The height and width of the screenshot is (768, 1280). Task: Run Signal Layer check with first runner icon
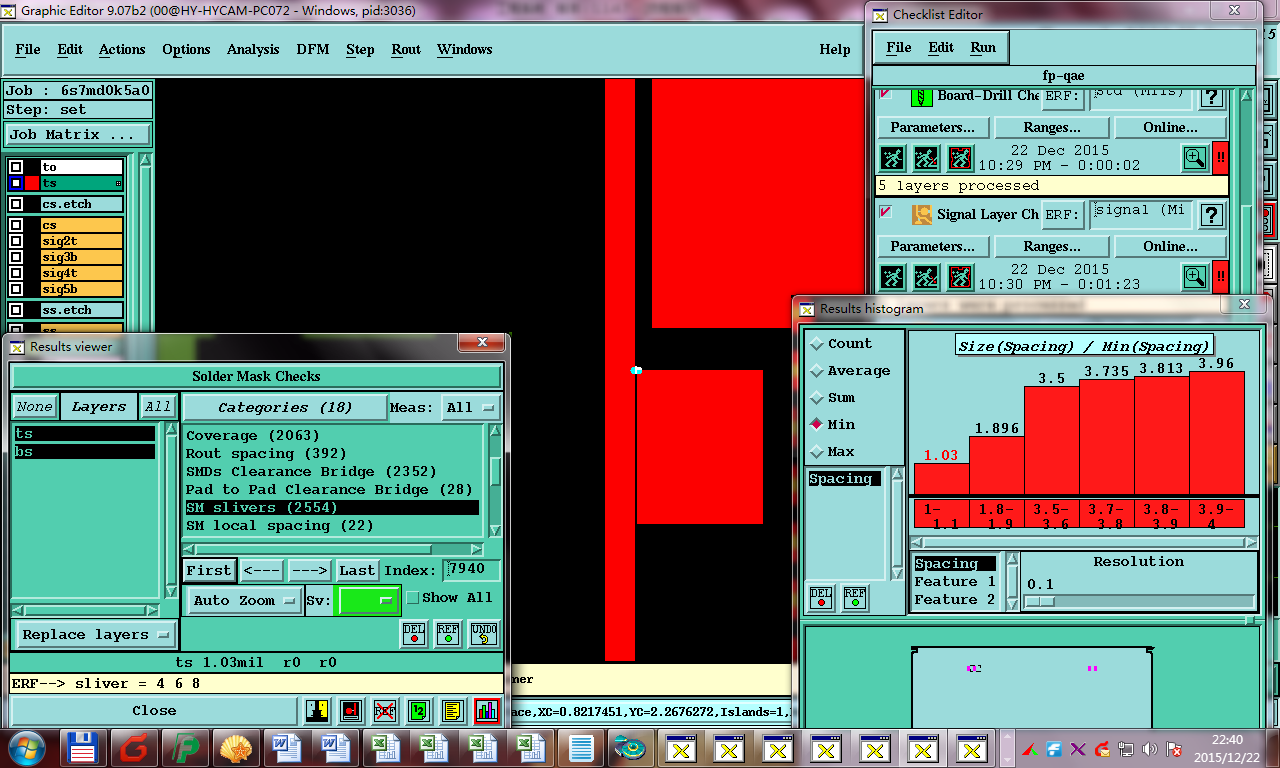892,277
